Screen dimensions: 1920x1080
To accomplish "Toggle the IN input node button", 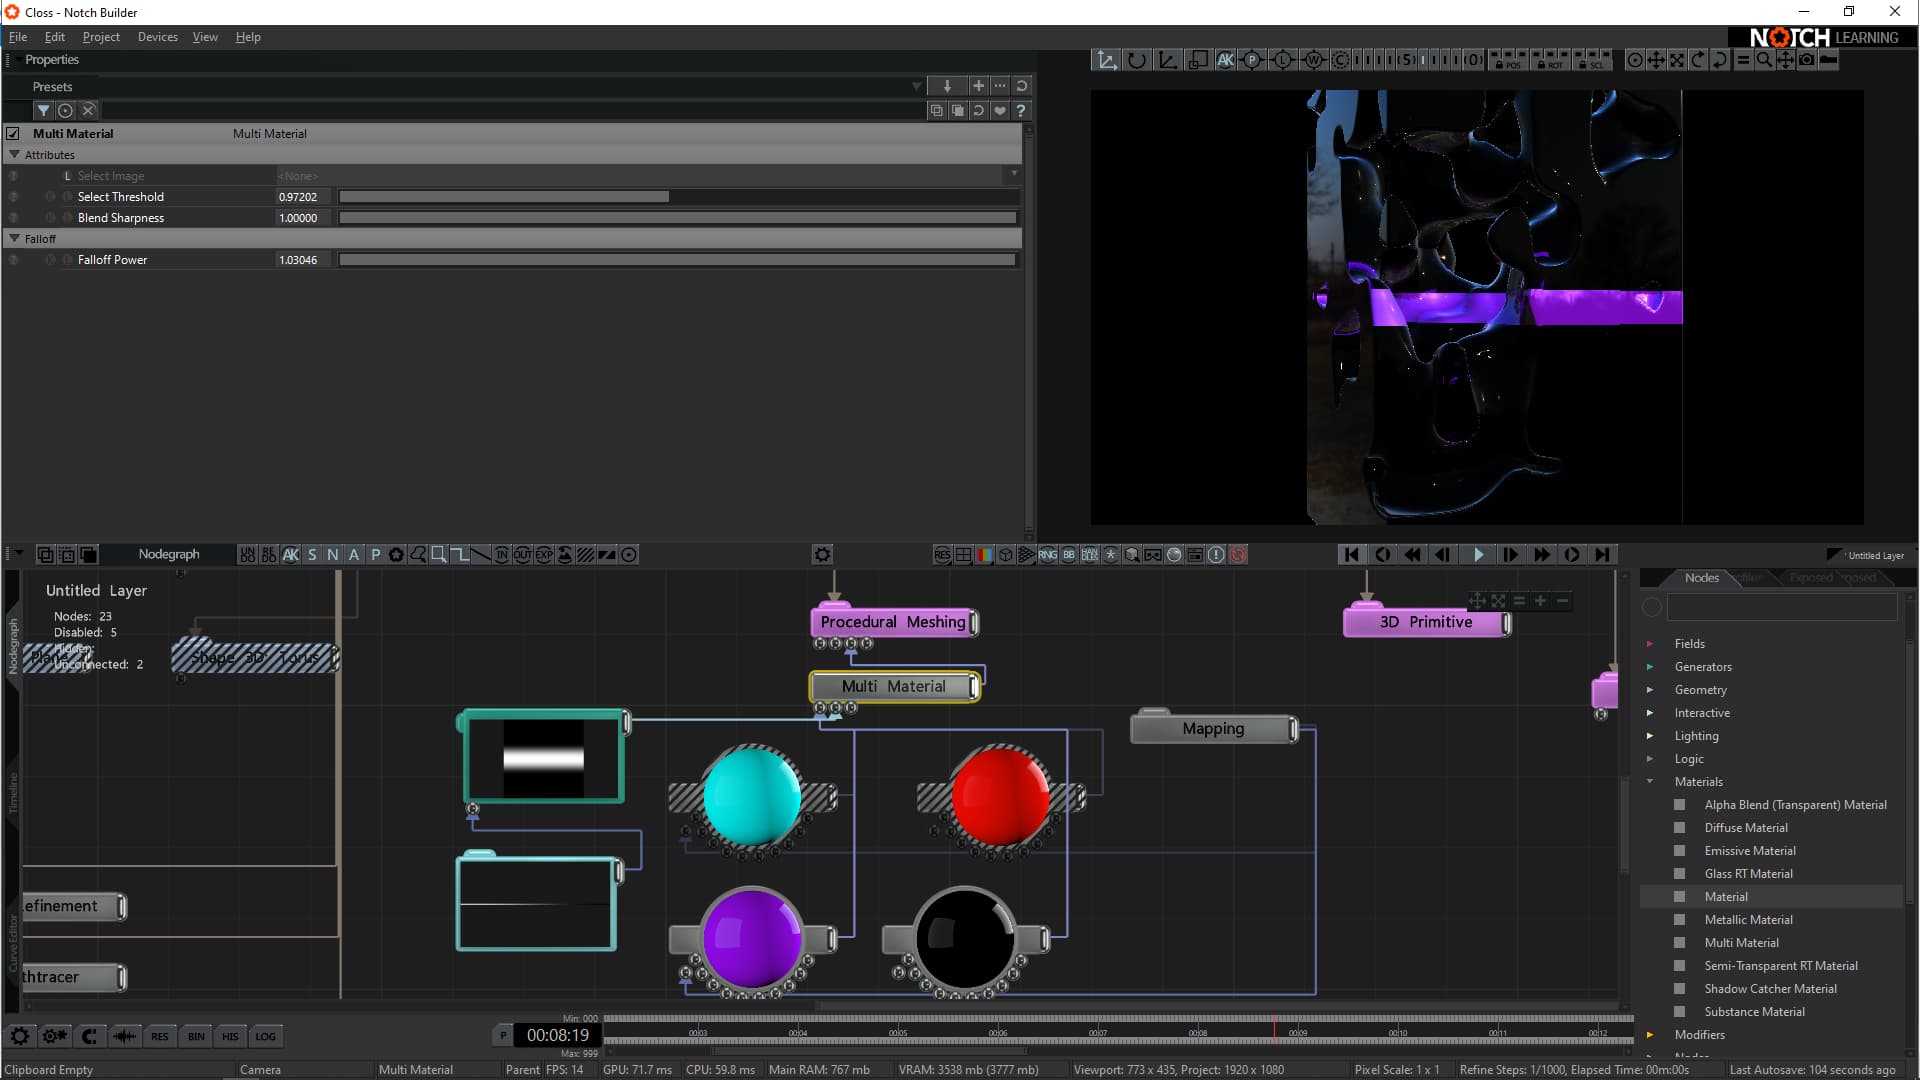I will (x=501, y=554).
